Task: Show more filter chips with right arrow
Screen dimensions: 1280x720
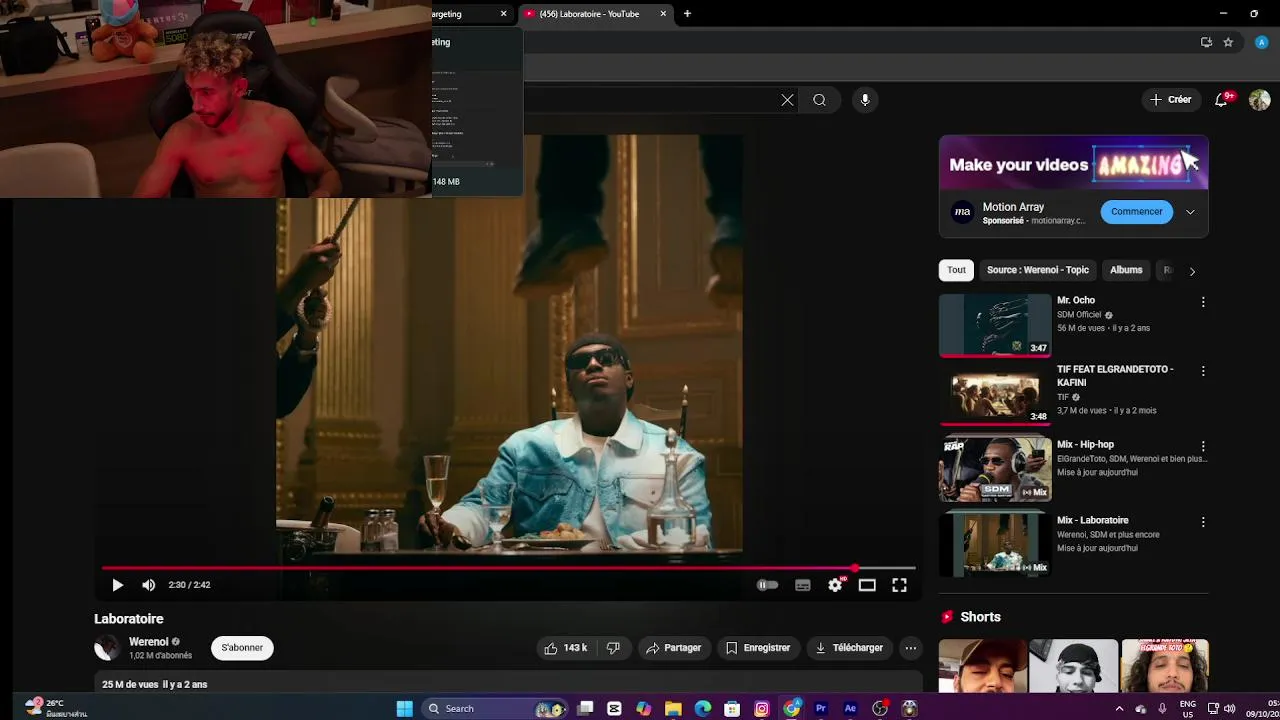Action: (1192, 271)
